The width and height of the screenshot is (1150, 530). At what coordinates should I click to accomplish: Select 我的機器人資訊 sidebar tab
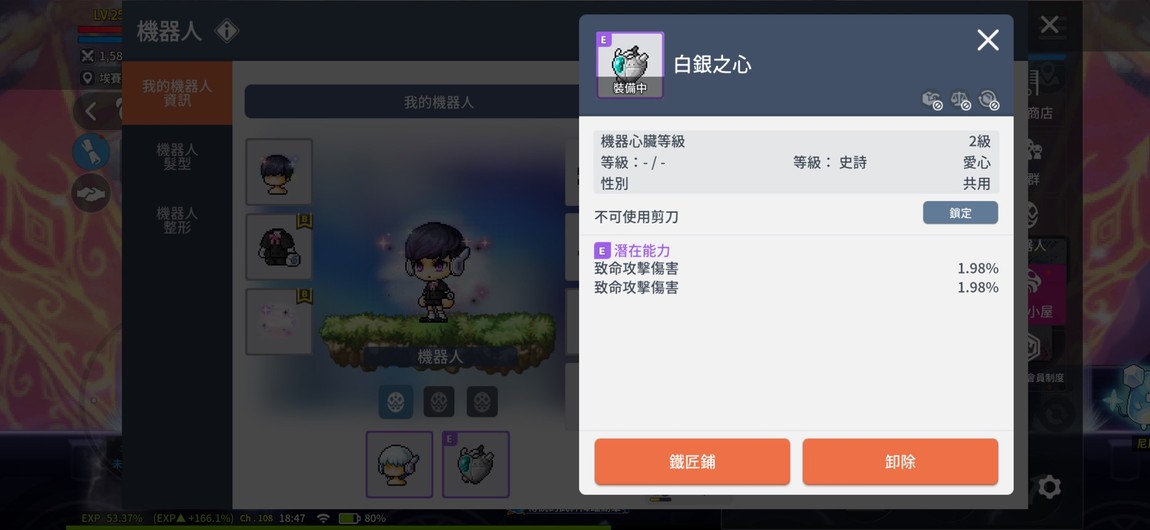(177, 93)
